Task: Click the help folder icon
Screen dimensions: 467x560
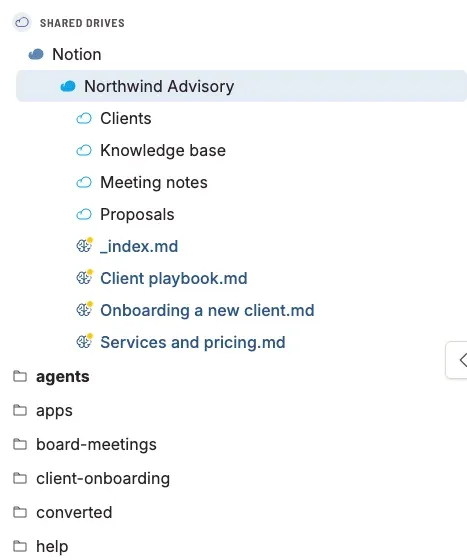Action: coord(20,546)
